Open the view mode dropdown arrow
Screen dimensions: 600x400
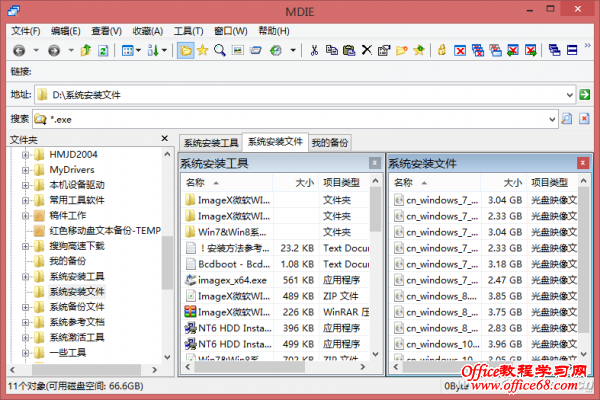pyautogui.click(x=138, y=50)
